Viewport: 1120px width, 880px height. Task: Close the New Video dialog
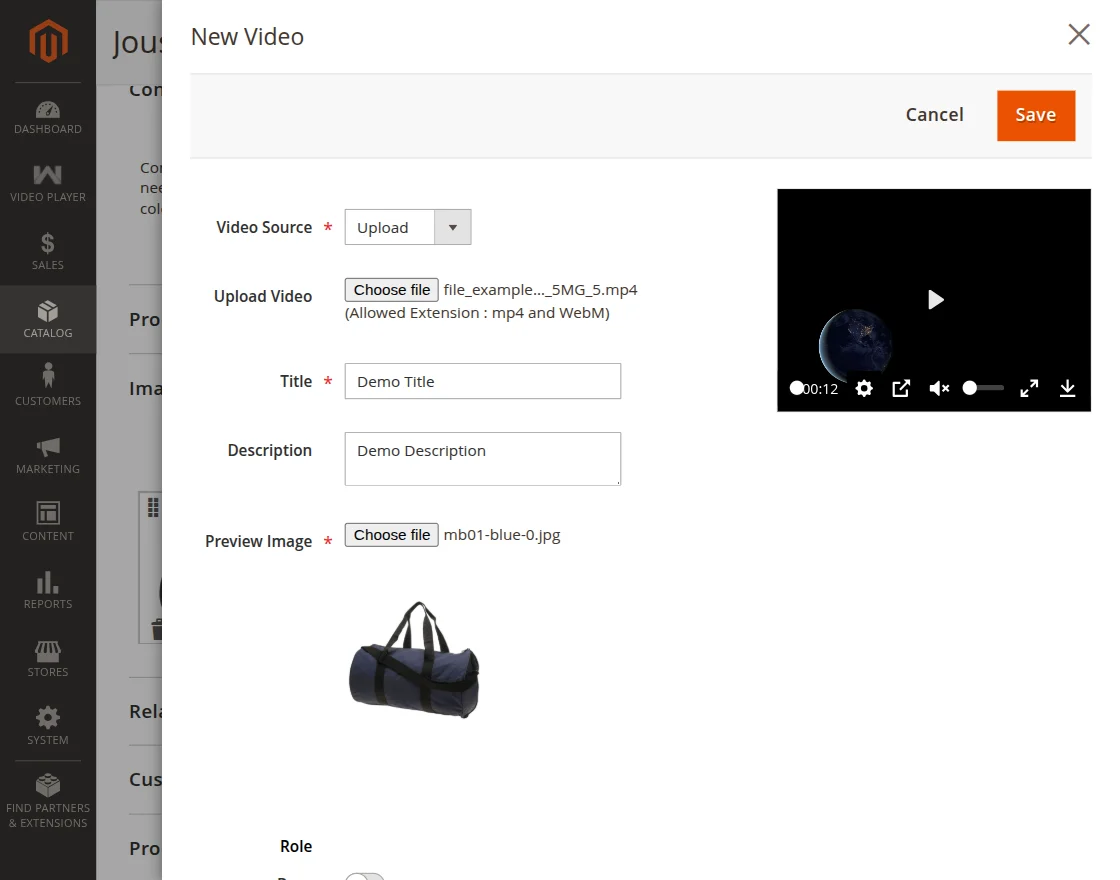[1079, 34]
